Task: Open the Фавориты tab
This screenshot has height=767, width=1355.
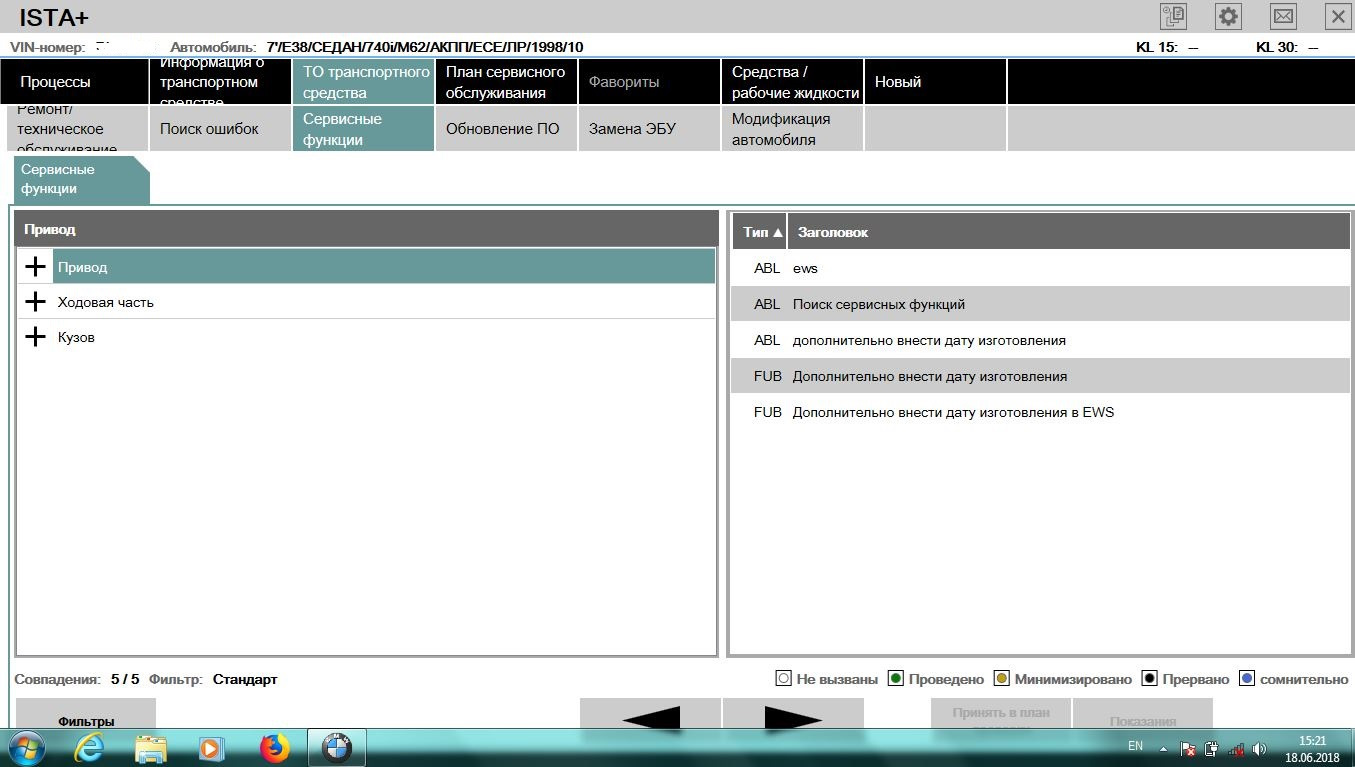Action: point(649,82)
